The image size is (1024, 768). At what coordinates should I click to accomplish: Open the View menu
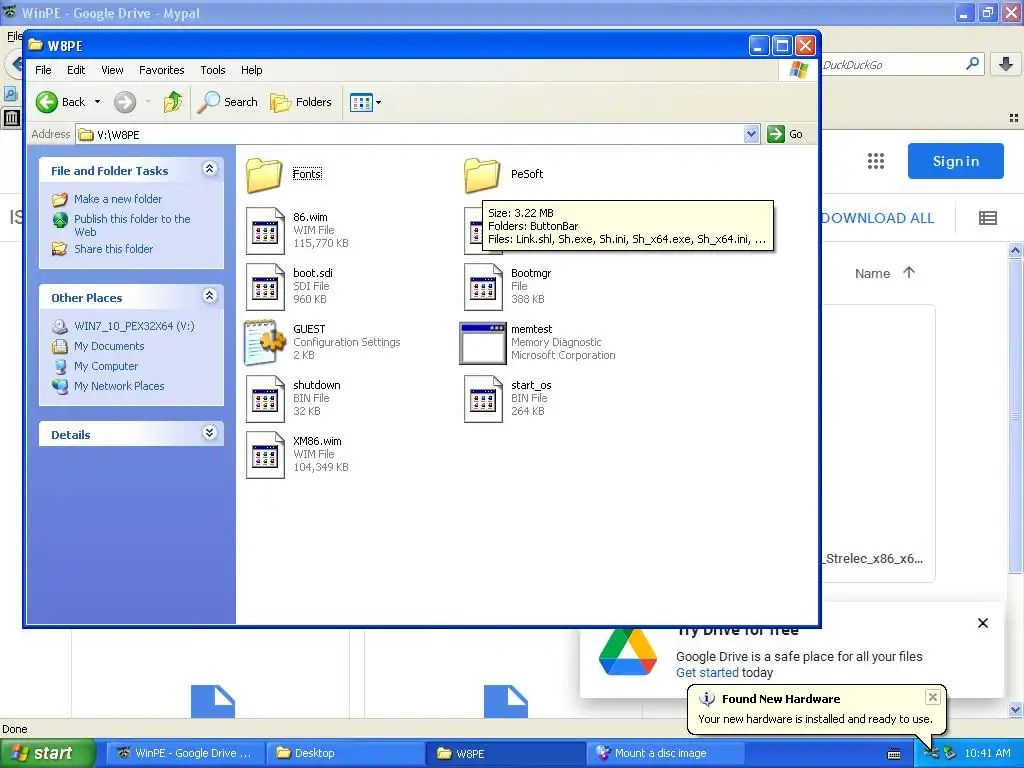click(112, 70)
